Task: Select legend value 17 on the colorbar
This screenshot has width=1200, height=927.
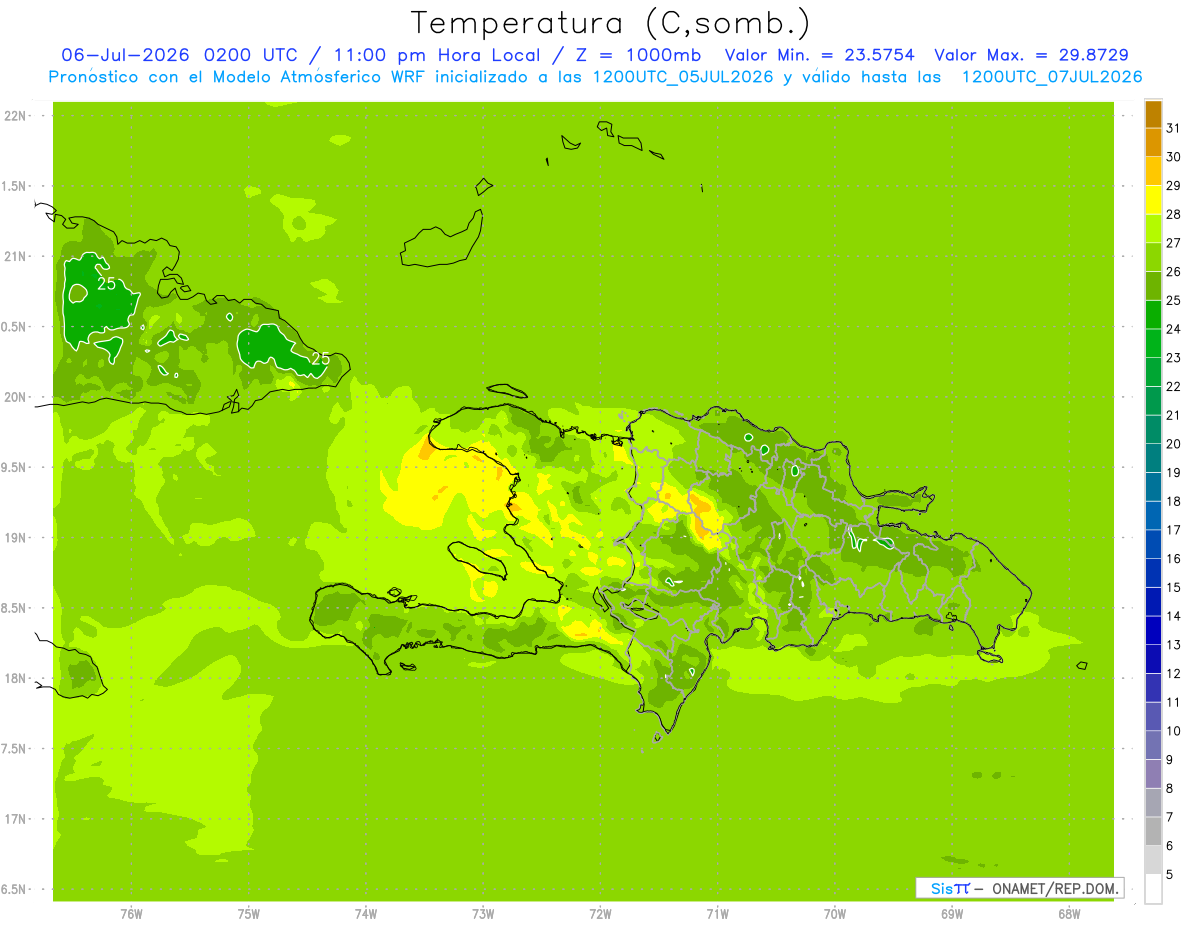Action: pos(1174,530)
